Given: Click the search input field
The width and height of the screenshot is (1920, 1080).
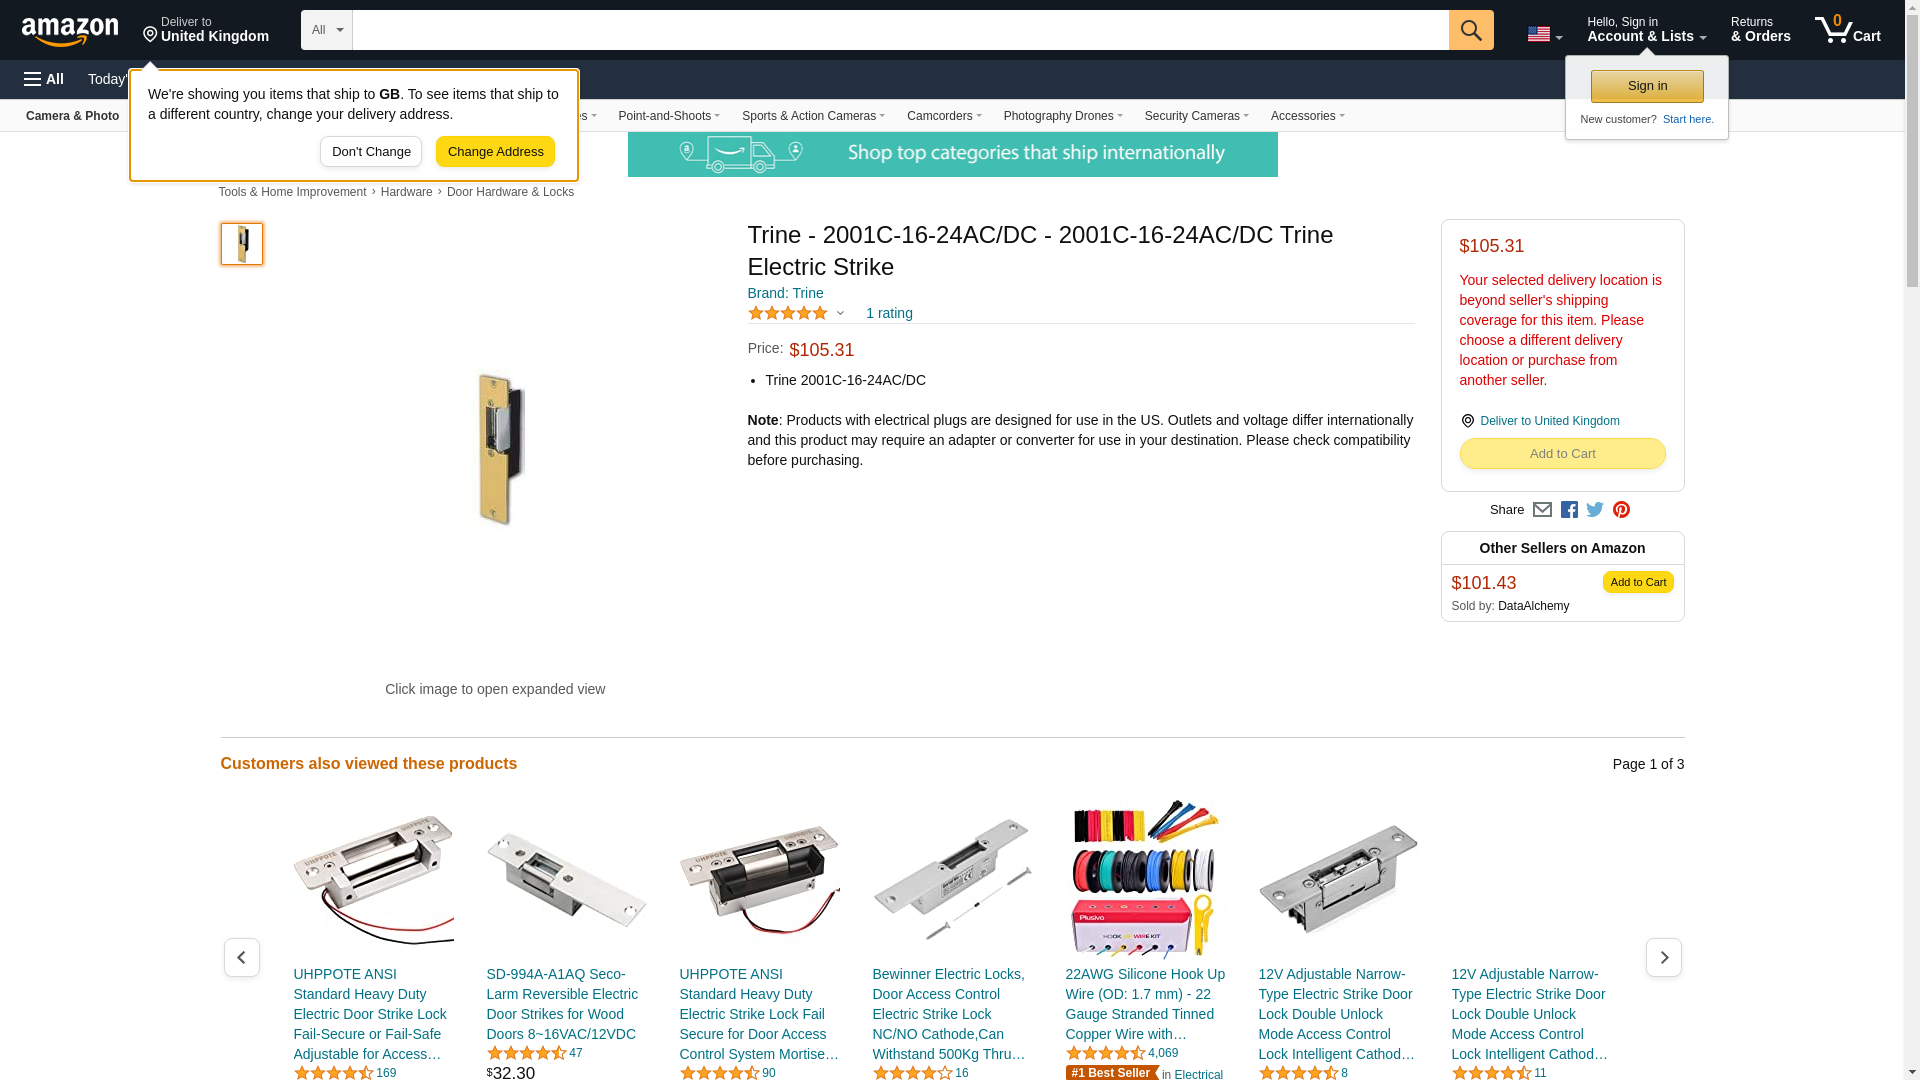Looking at the screenshot, I should point(900,30).
